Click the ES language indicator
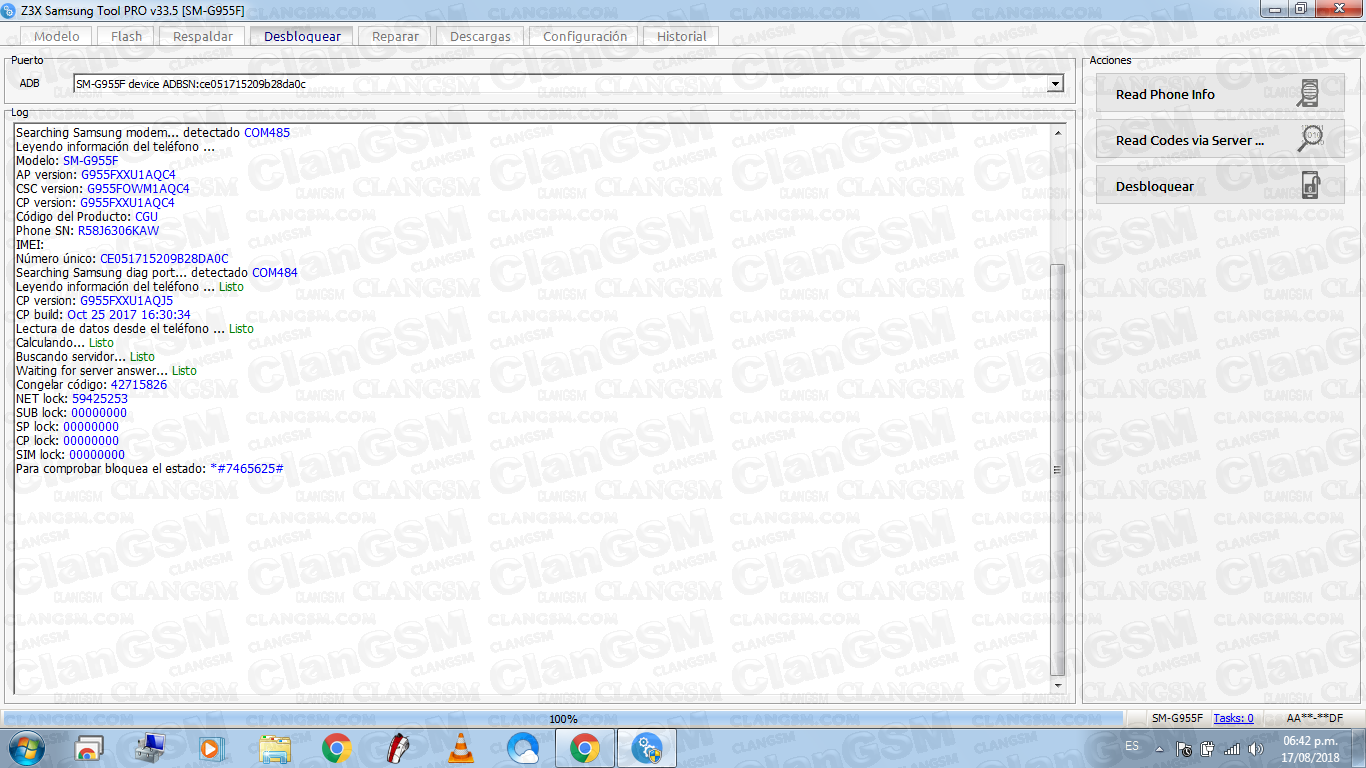 click(x=1132, y=746)
